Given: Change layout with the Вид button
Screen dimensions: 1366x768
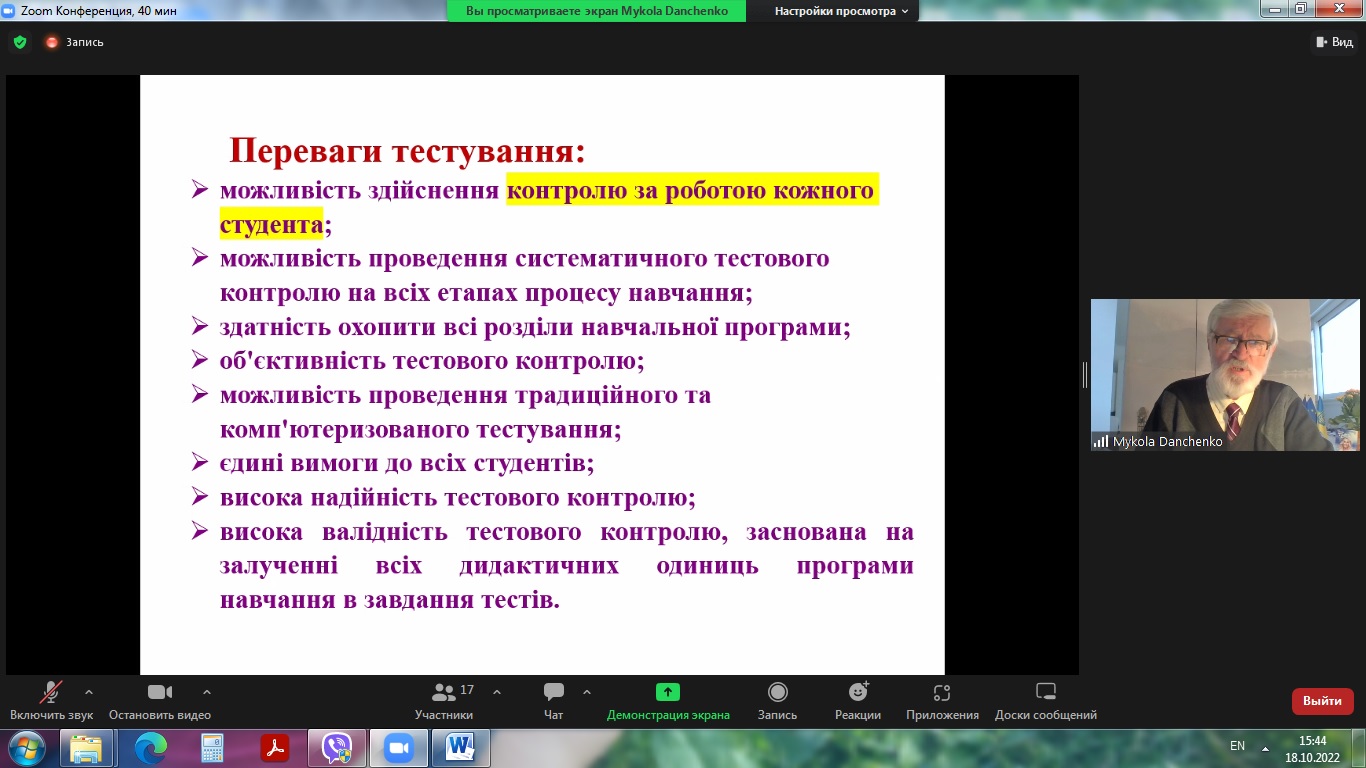Looking at the screenshot, I should coord(1333,42).
